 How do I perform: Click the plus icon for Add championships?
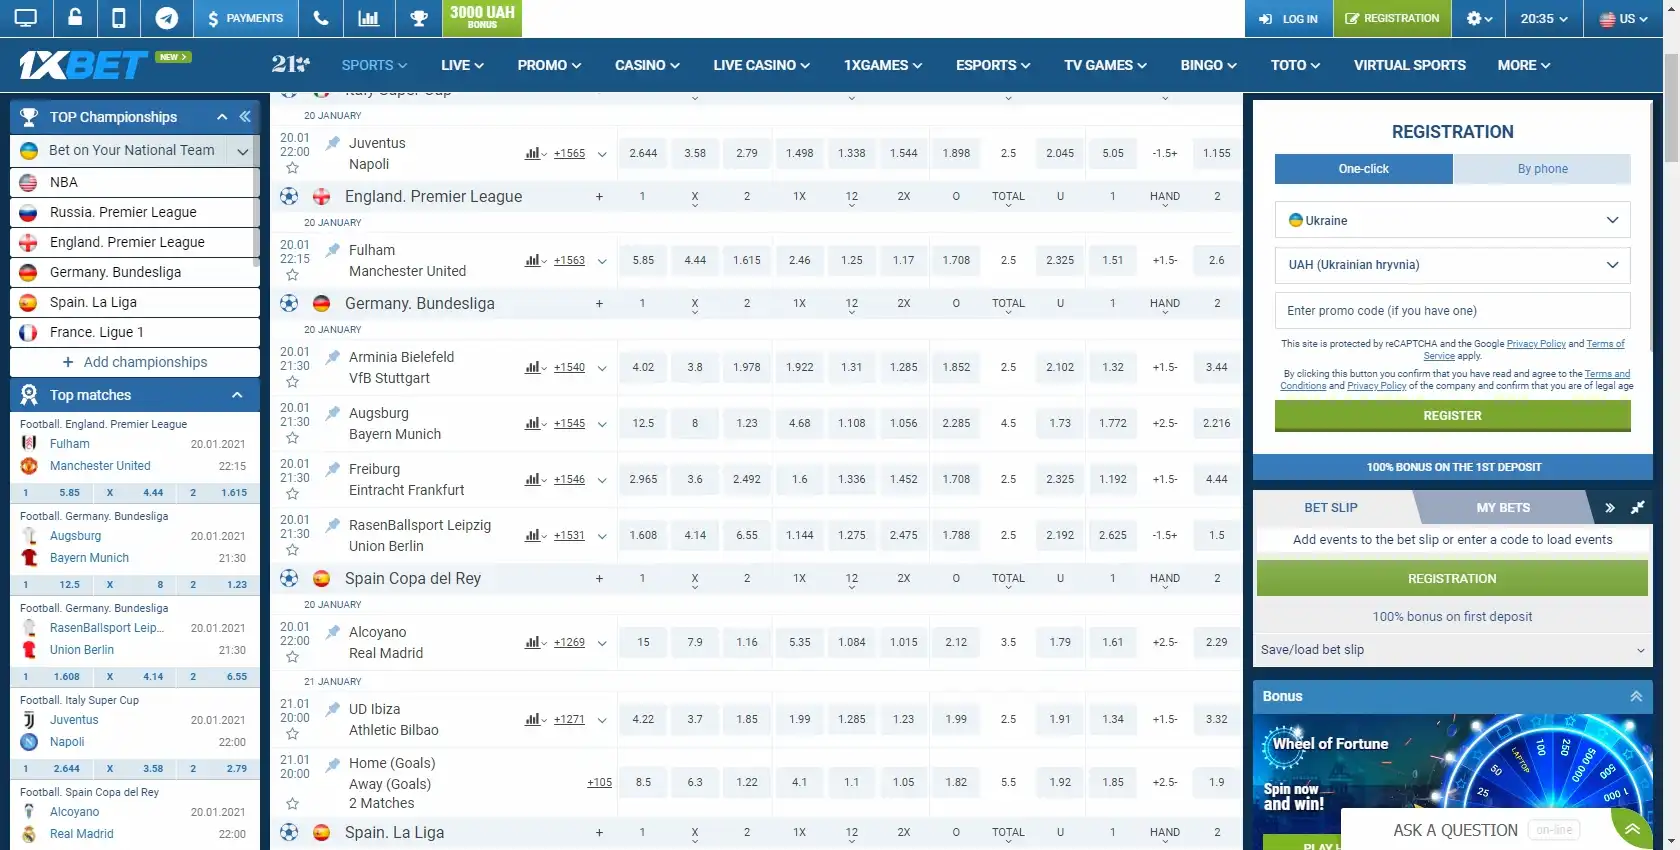click(x=68, y=362)
